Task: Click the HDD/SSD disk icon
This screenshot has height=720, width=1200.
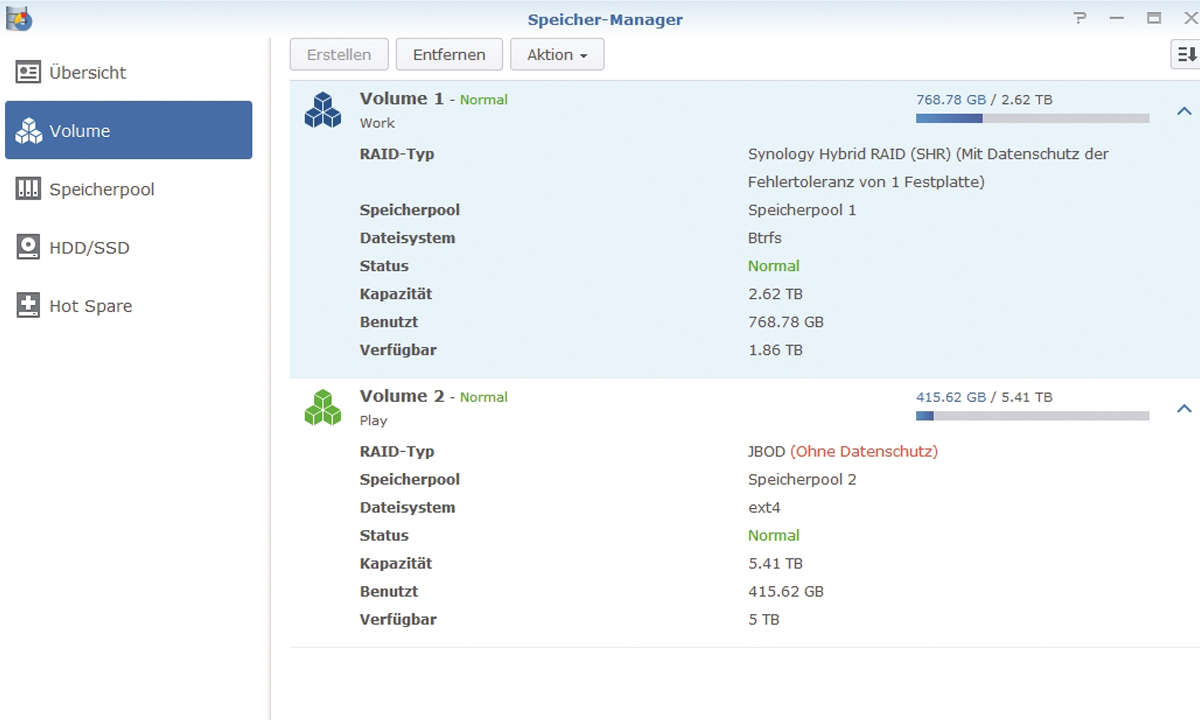Action: point(28,247)
